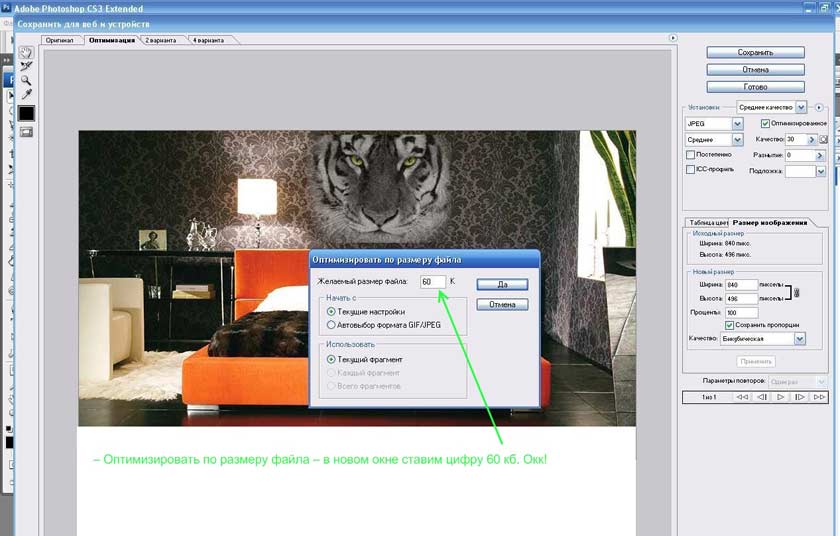Select the Hand tool icon
This screenshot has width=840, height=536.
pos(26,52)
